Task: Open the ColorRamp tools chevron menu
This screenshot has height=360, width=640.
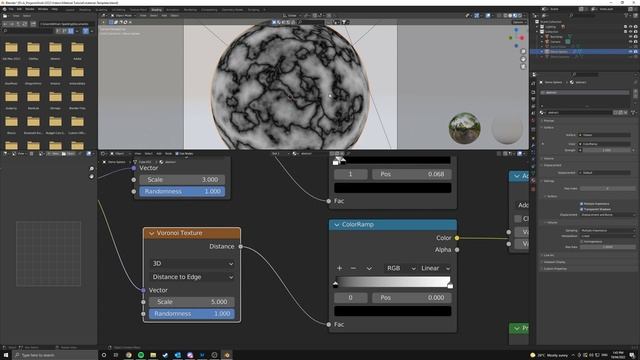Action: coord(369,268)
